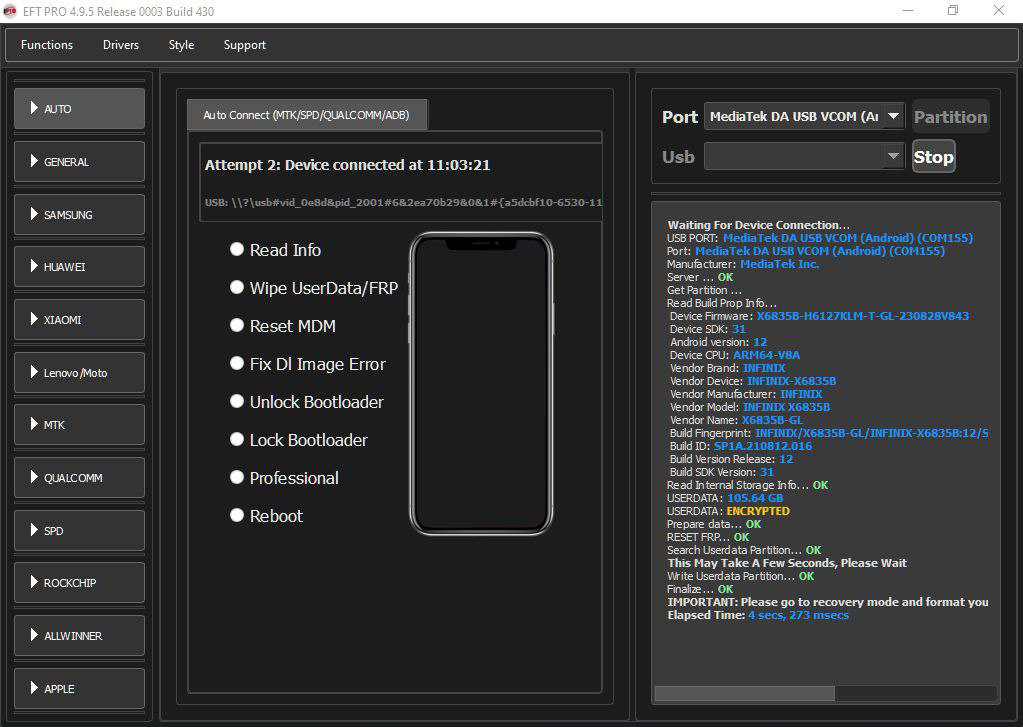This screenshot has width=1023, height=727.
Task: Expand the XIAOMI sidebar arrow
Action: (x=34, y=318)
